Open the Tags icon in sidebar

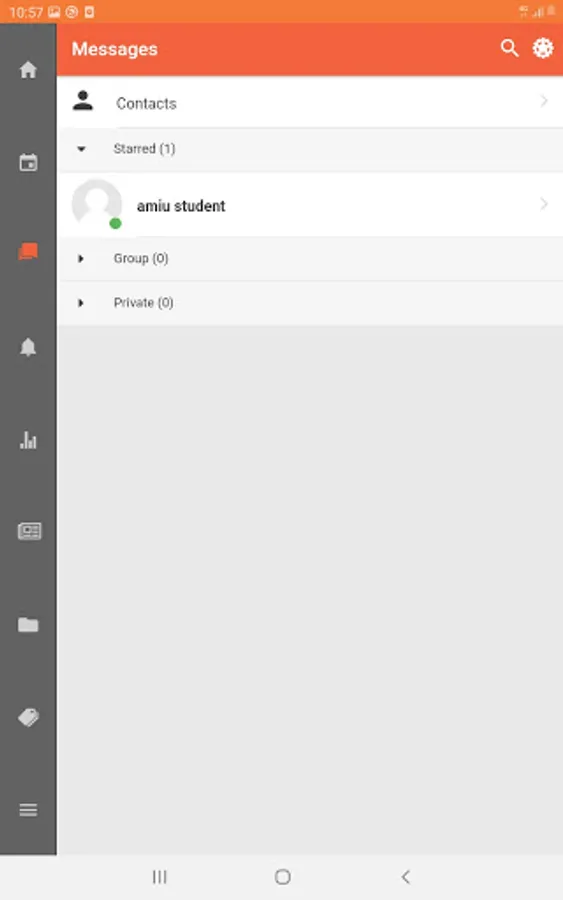pyautogui.click(x=28, y=717)
